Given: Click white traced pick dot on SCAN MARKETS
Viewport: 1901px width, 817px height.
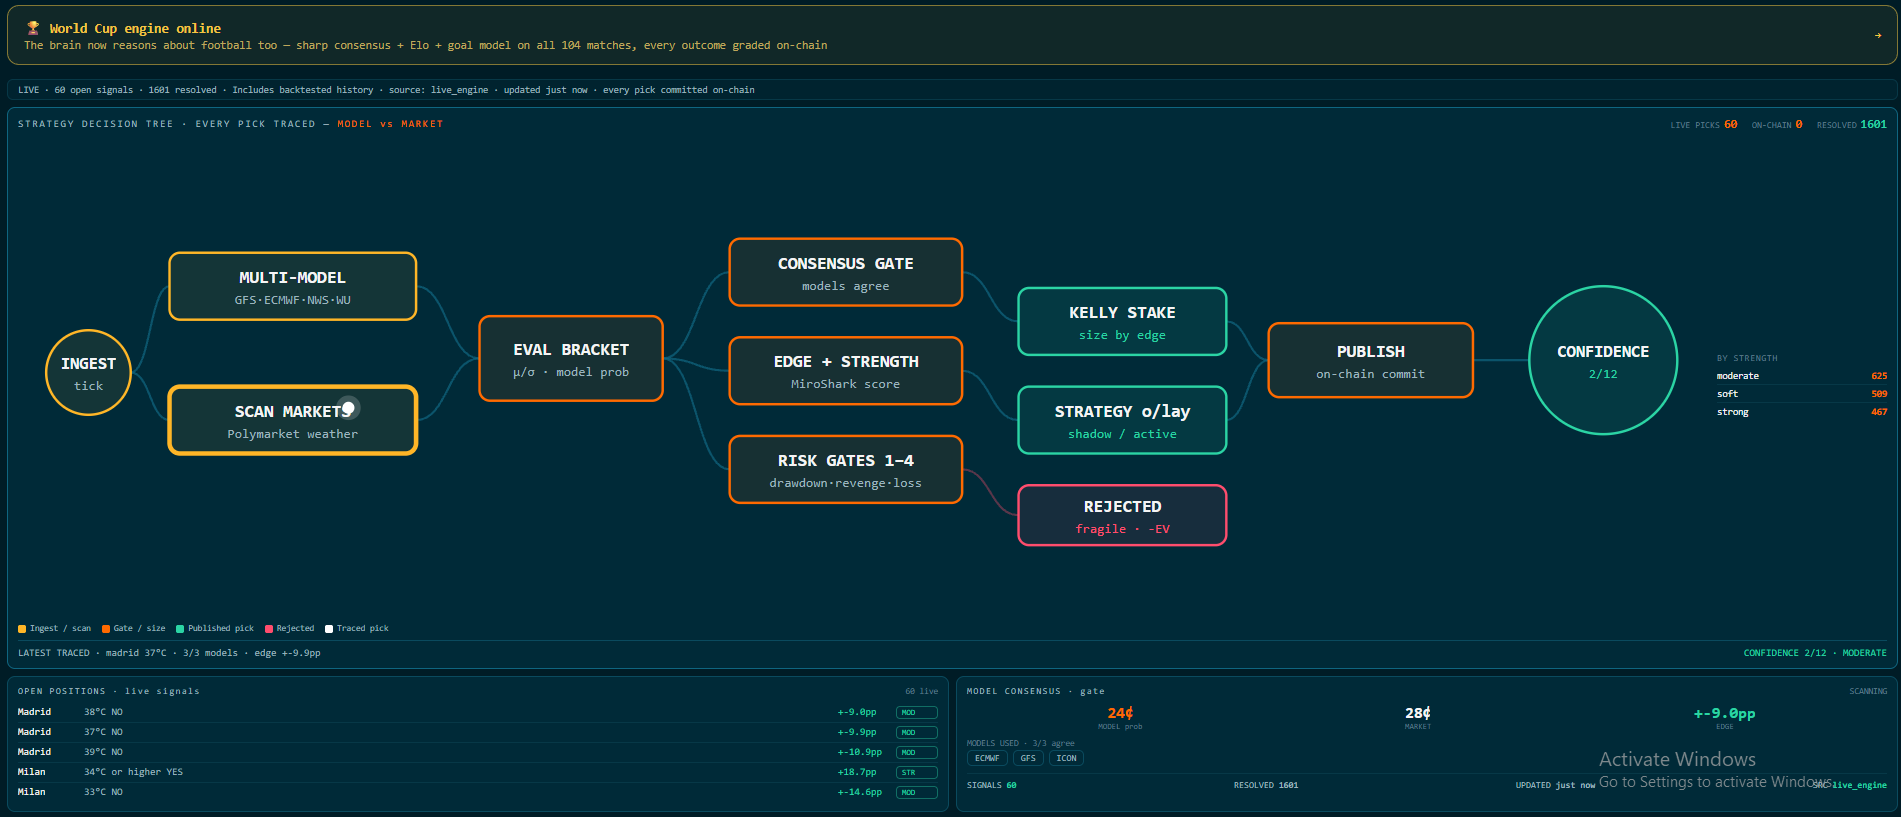Looking at the screenshot, I should click(348, 408).
